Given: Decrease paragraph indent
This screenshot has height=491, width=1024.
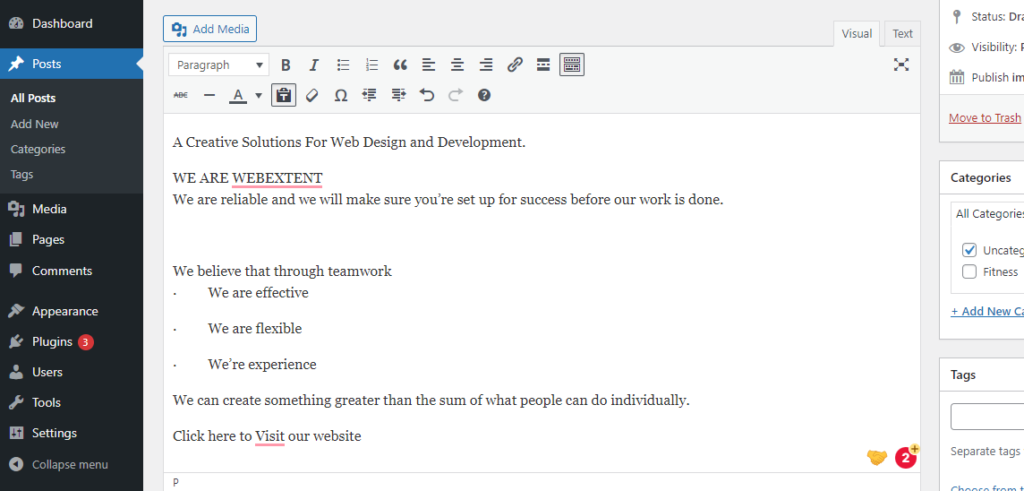Looking at the screenshot, I should [x=370, y=95].
